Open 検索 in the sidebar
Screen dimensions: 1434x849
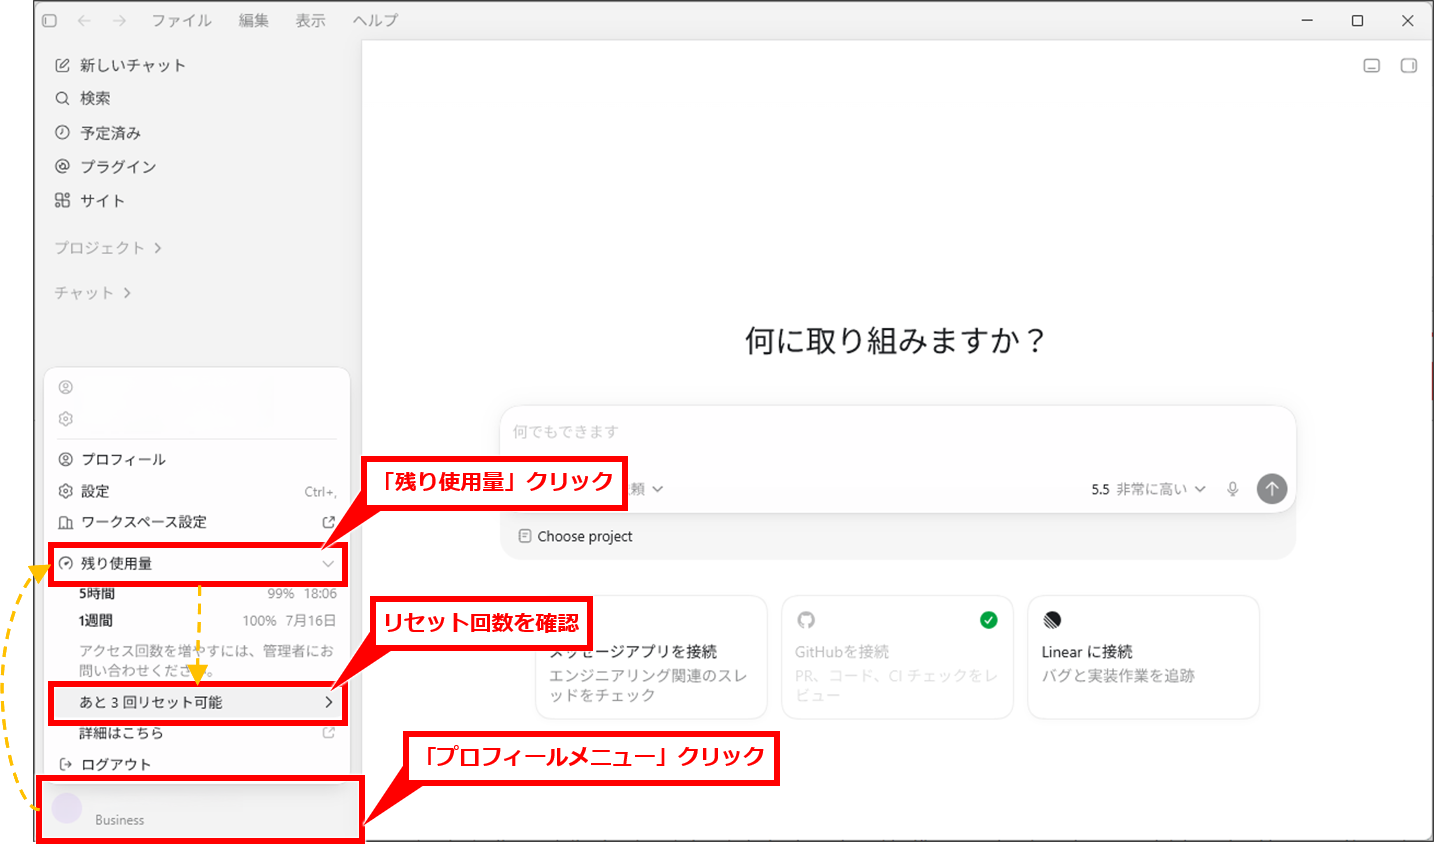pos(83,98)
